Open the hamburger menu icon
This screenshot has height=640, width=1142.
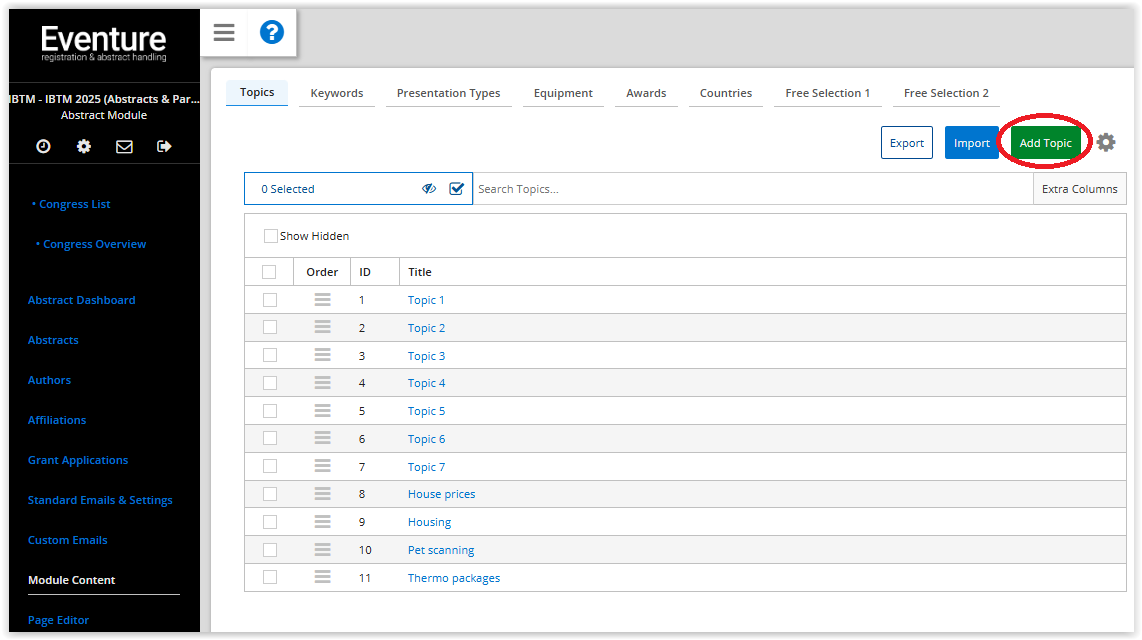coord(224,32)
